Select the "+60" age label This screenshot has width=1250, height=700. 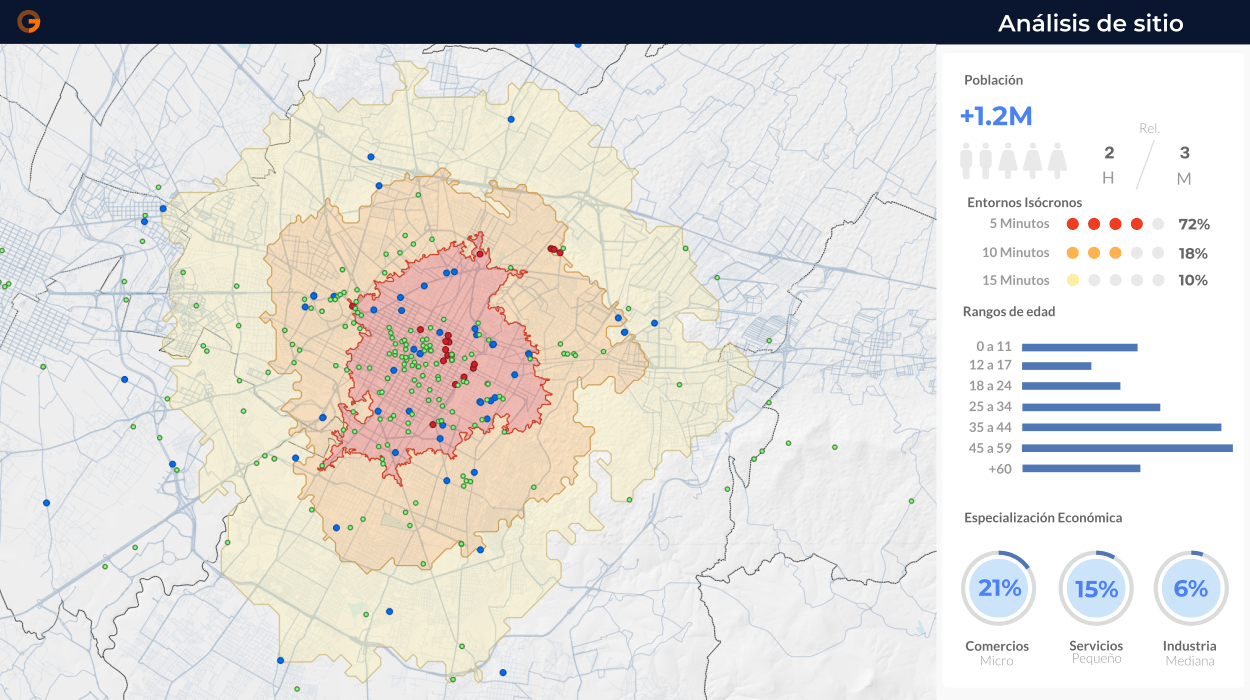point(1000,468)
